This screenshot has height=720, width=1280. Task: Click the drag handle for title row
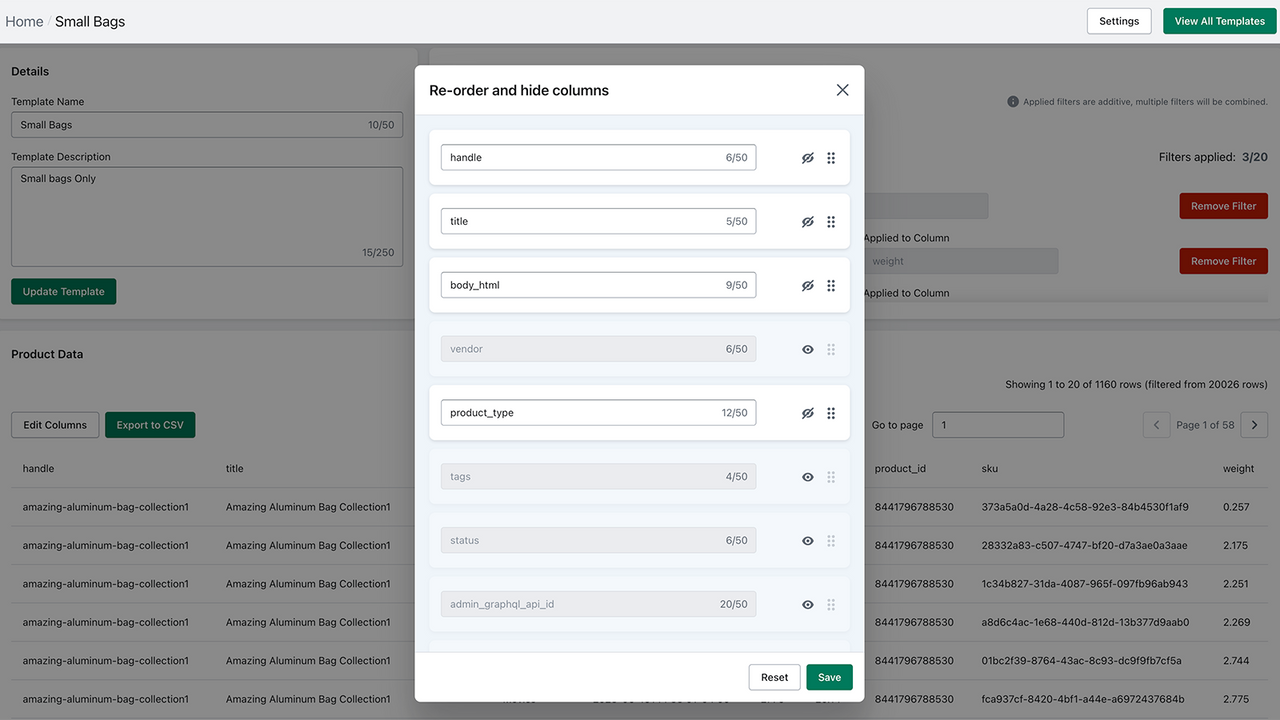pos(831,222)
